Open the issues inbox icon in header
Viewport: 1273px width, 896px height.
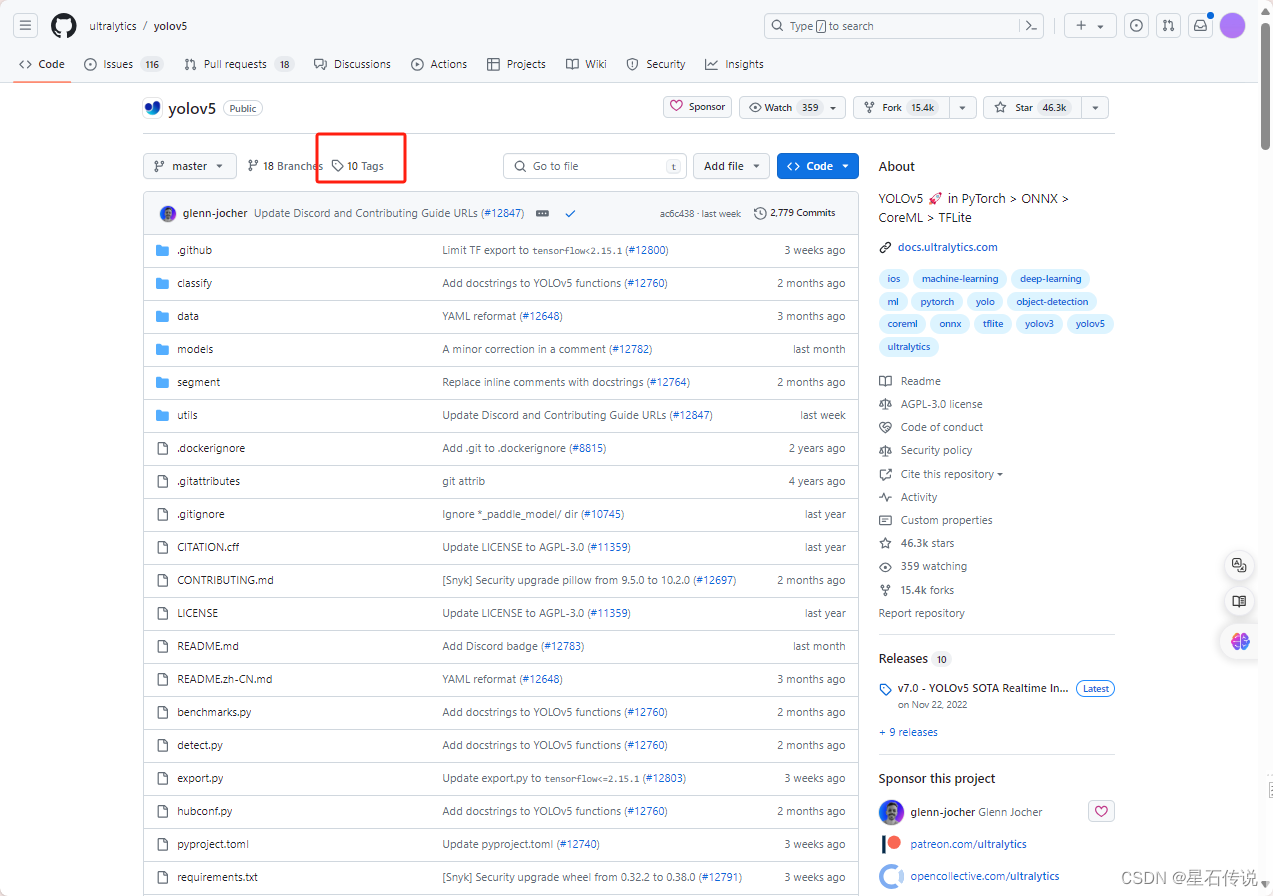(x=1136, y=26)
